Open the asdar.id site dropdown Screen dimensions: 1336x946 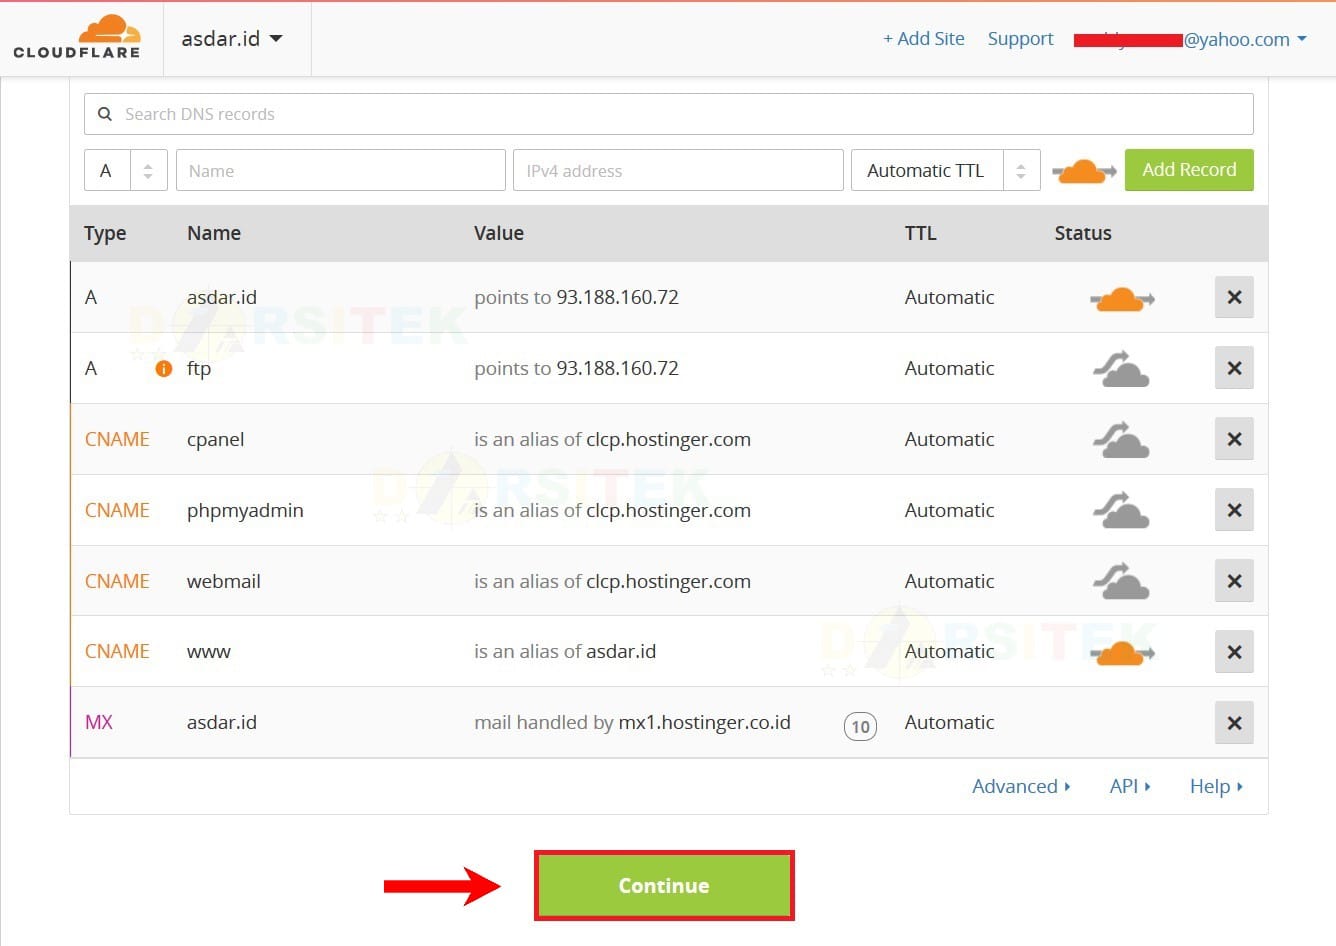coord(232,39)
